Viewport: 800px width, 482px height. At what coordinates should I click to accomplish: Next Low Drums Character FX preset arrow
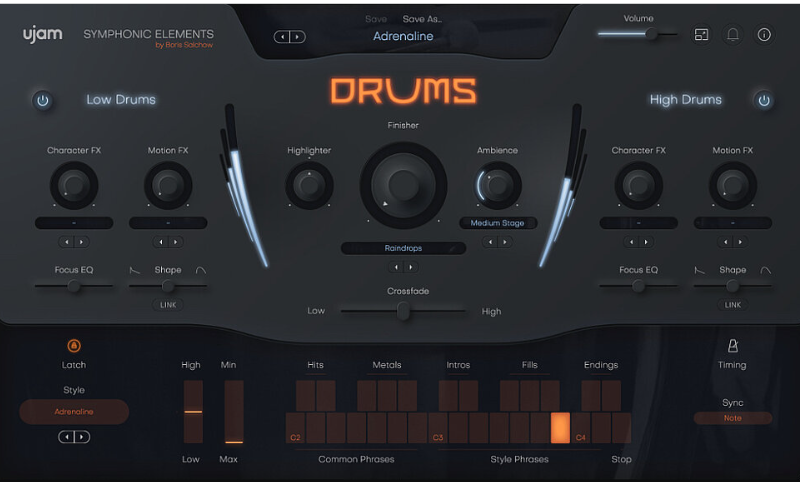(81, 242)
